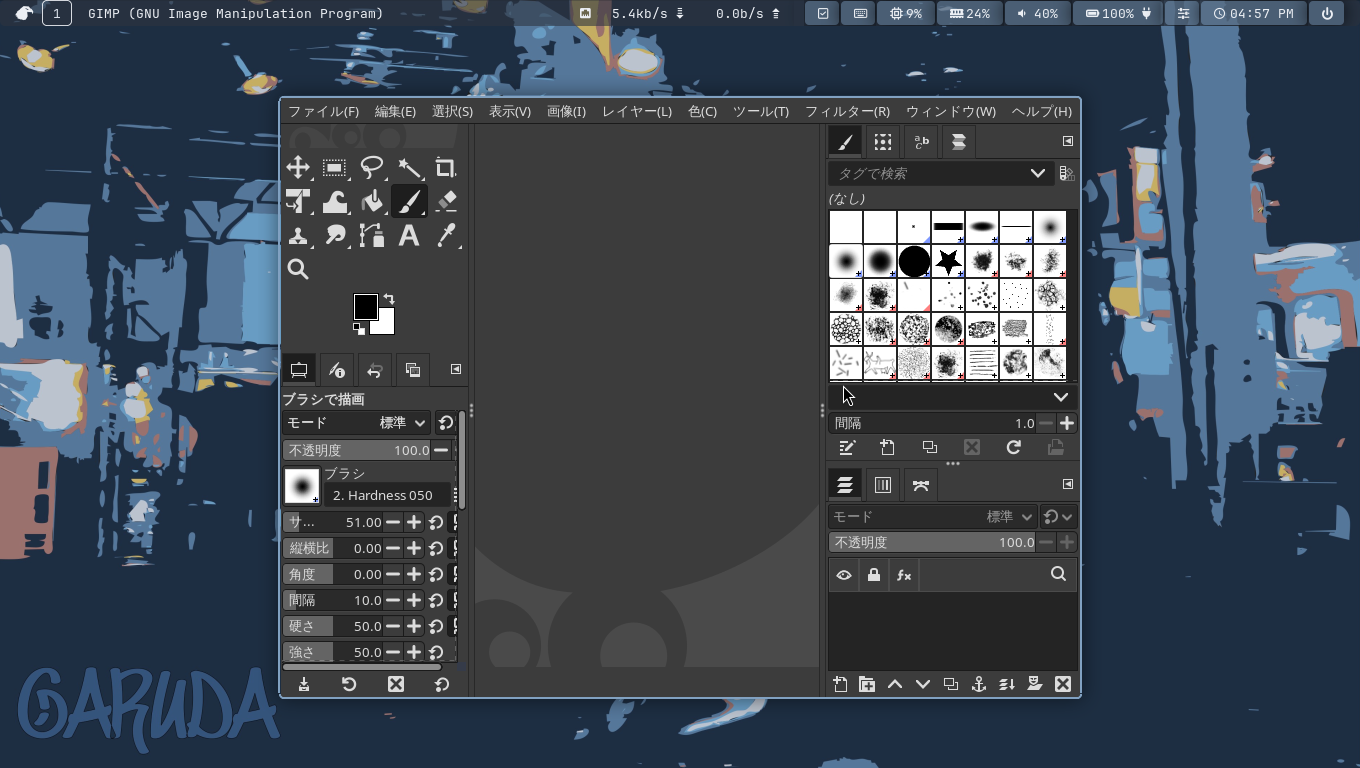
Task: Open the File menu (ファイル)
Action: [x=323, y=111]
